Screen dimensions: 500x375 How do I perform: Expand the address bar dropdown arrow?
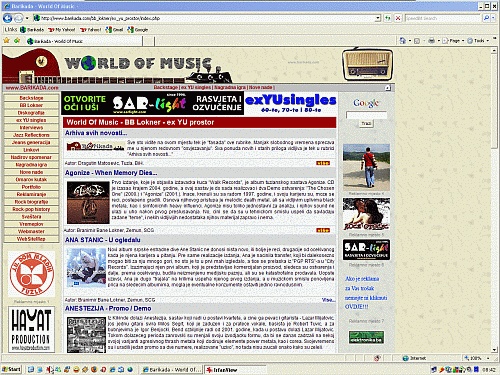pyautogui.click(x=378, y=18)
